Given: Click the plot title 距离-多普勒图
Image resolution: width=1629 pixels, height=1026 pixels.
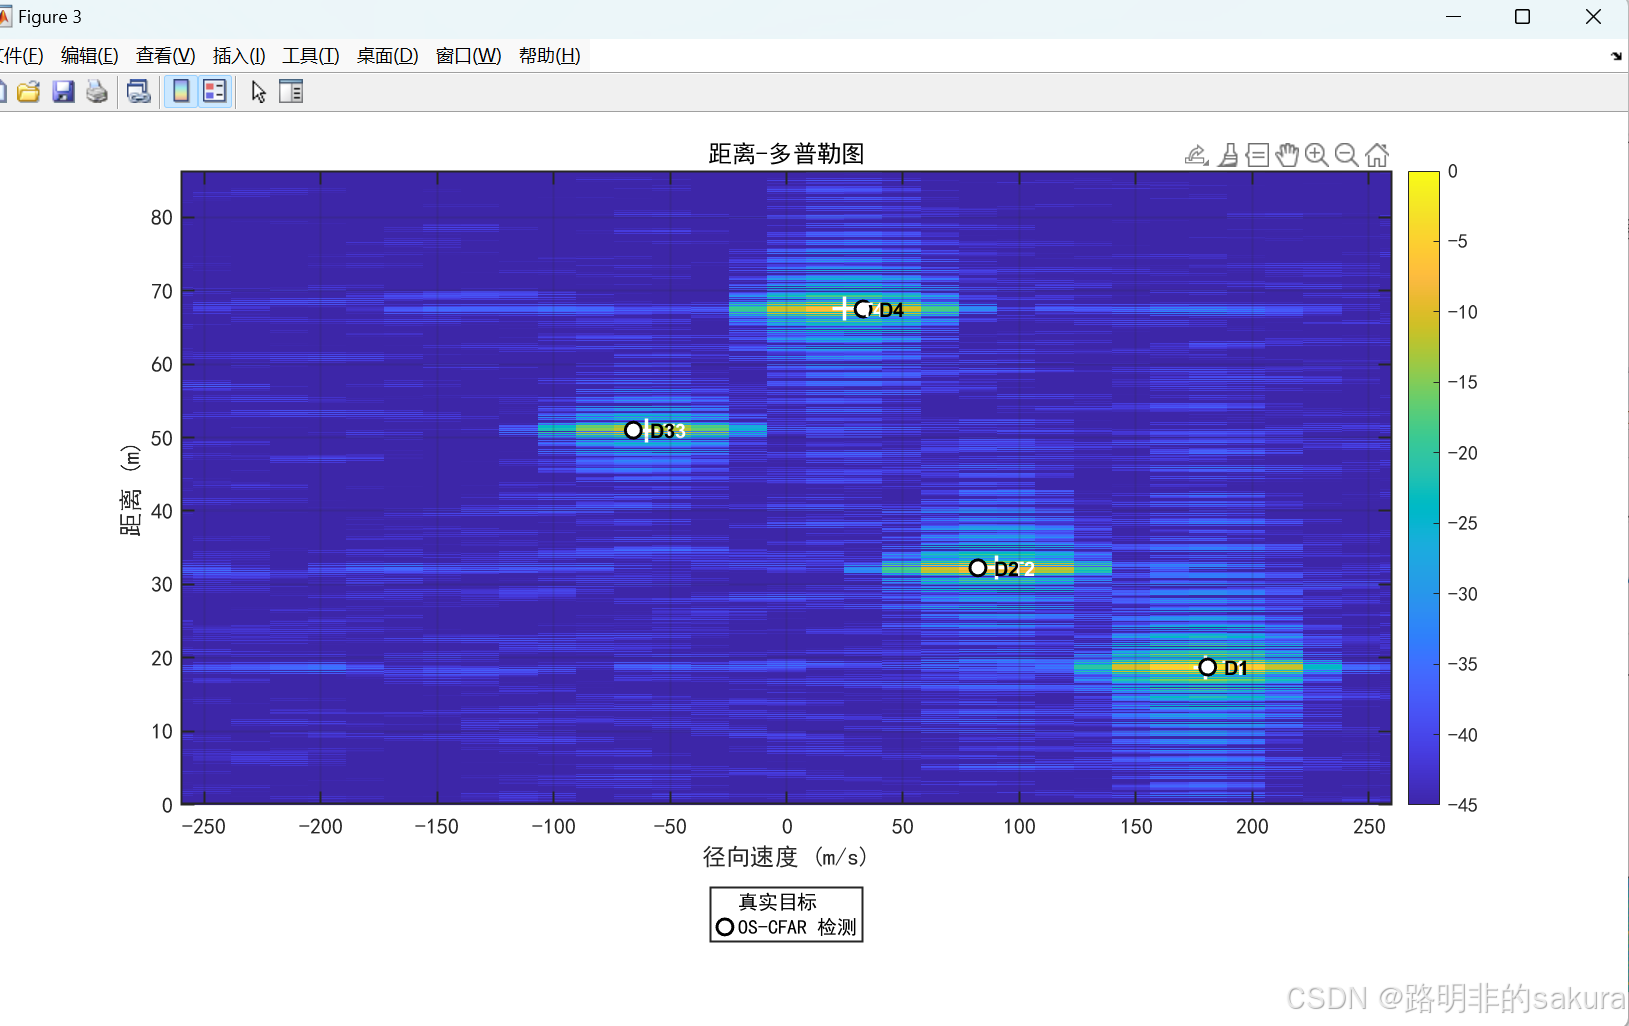Looking at the screenshot, I should (x=786, y=154).
